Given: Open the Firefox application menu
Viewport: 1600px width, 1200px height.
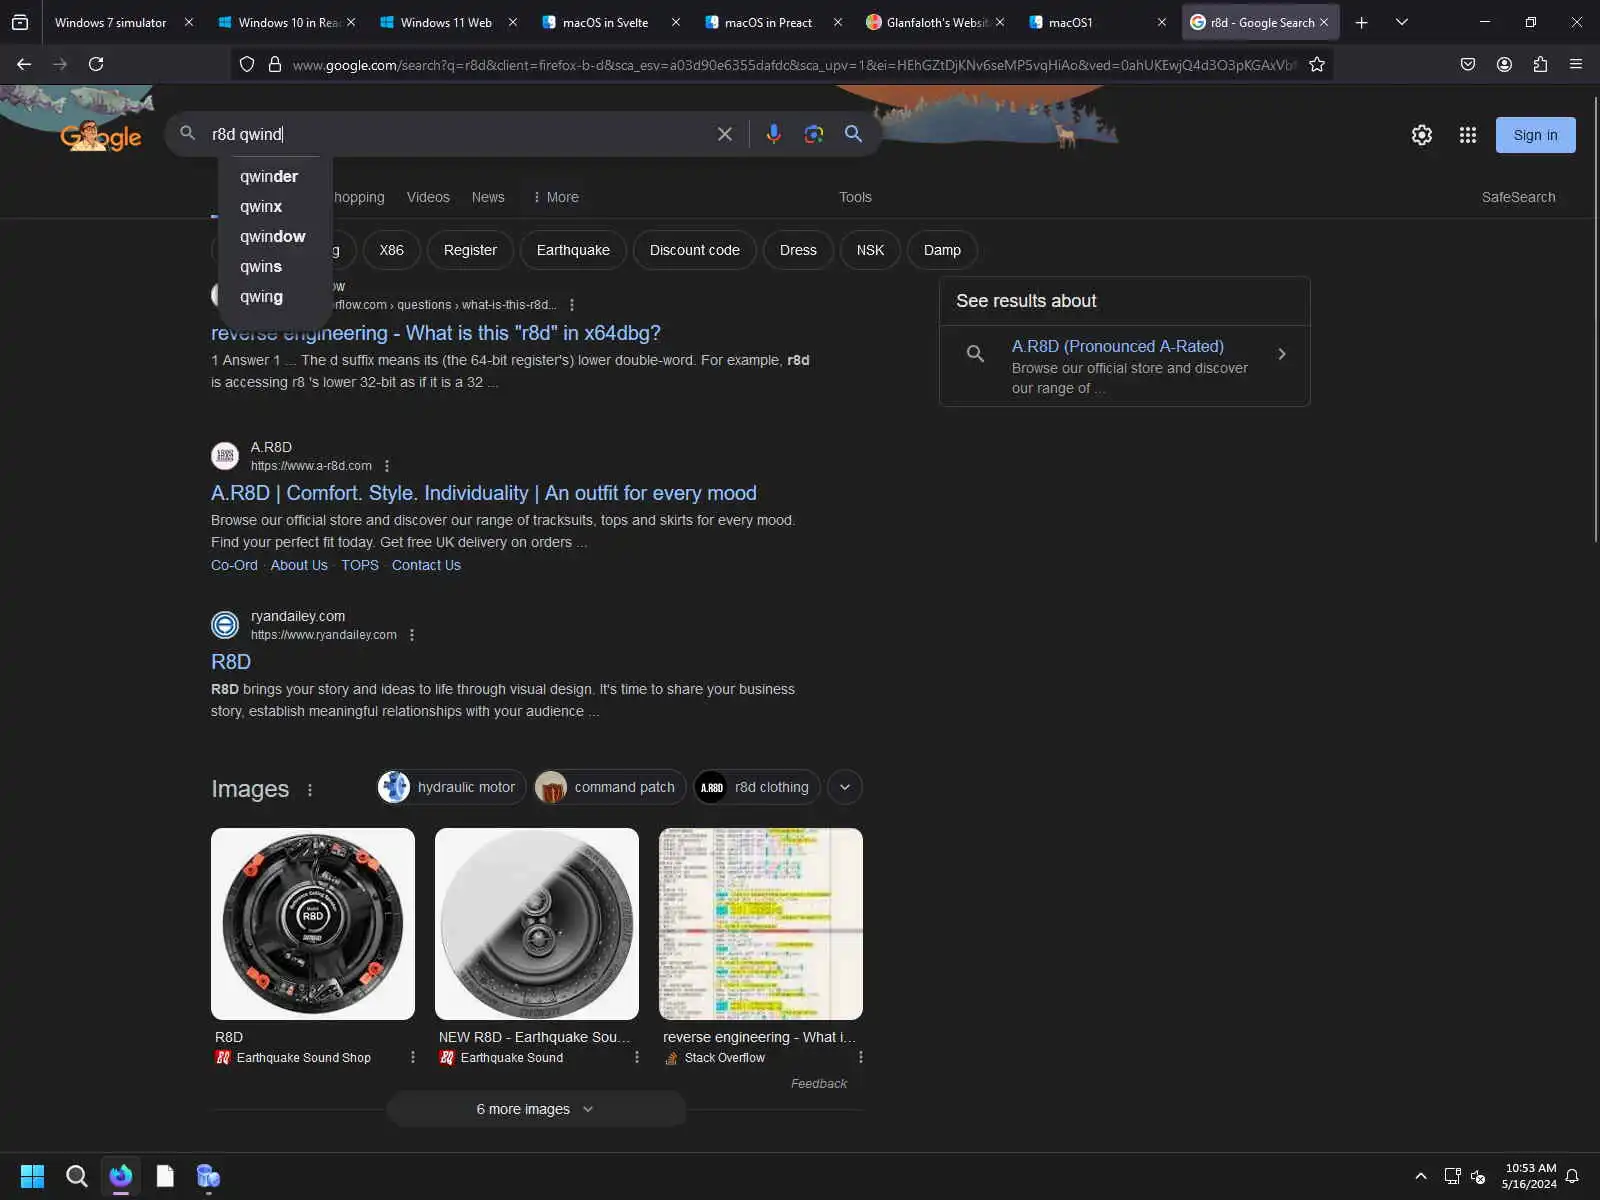Looking at the screenshot, I should coord(1576,64).
